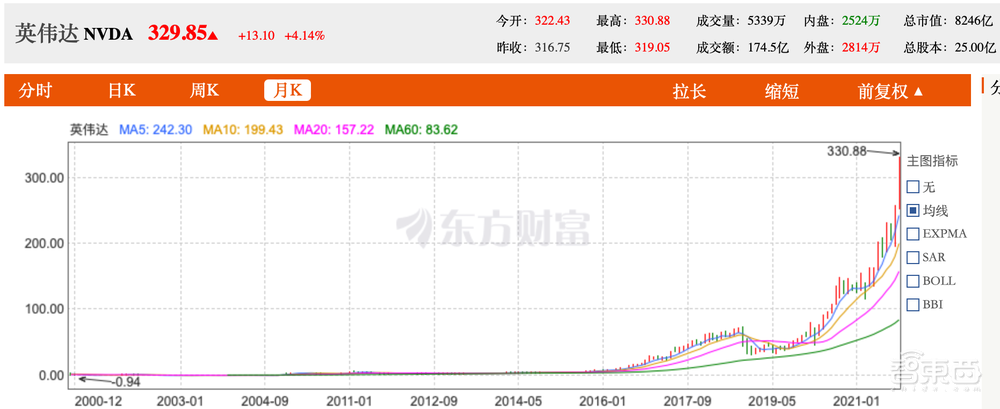Click the 成交额 174.5亿 turnover value
Viewport: 1000px width, 409px height.
pyautogui.click(x=743, y=47)
